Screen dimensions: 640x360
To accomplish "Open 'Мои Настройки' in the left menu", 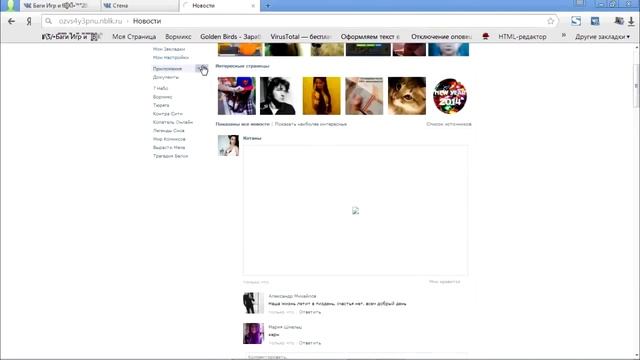I will tap(171, 58).
